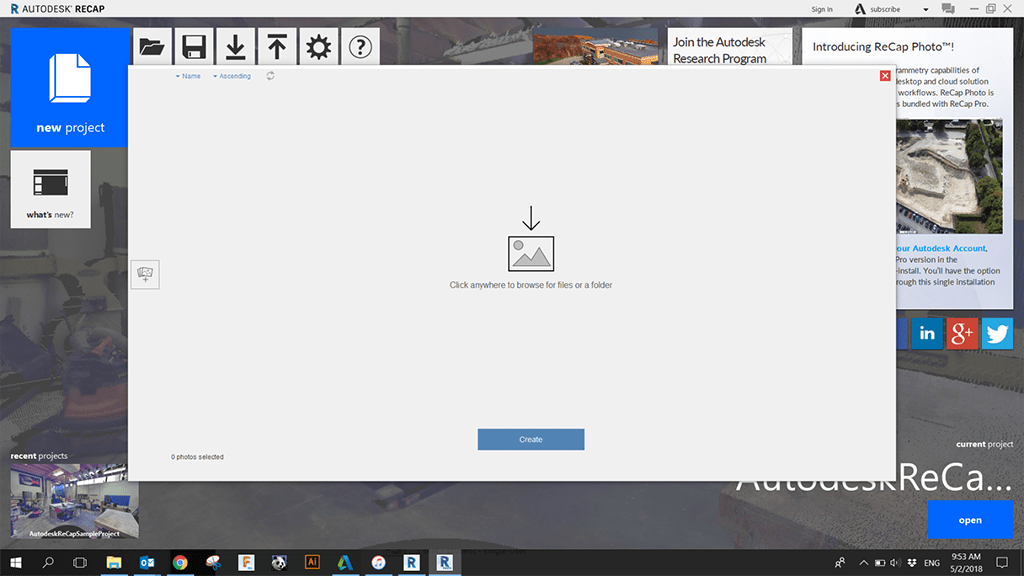Click the save floppy disk icon
The height and width of the screenshot is (576, 1024).
pyautogui.click(x=194, y=47)
